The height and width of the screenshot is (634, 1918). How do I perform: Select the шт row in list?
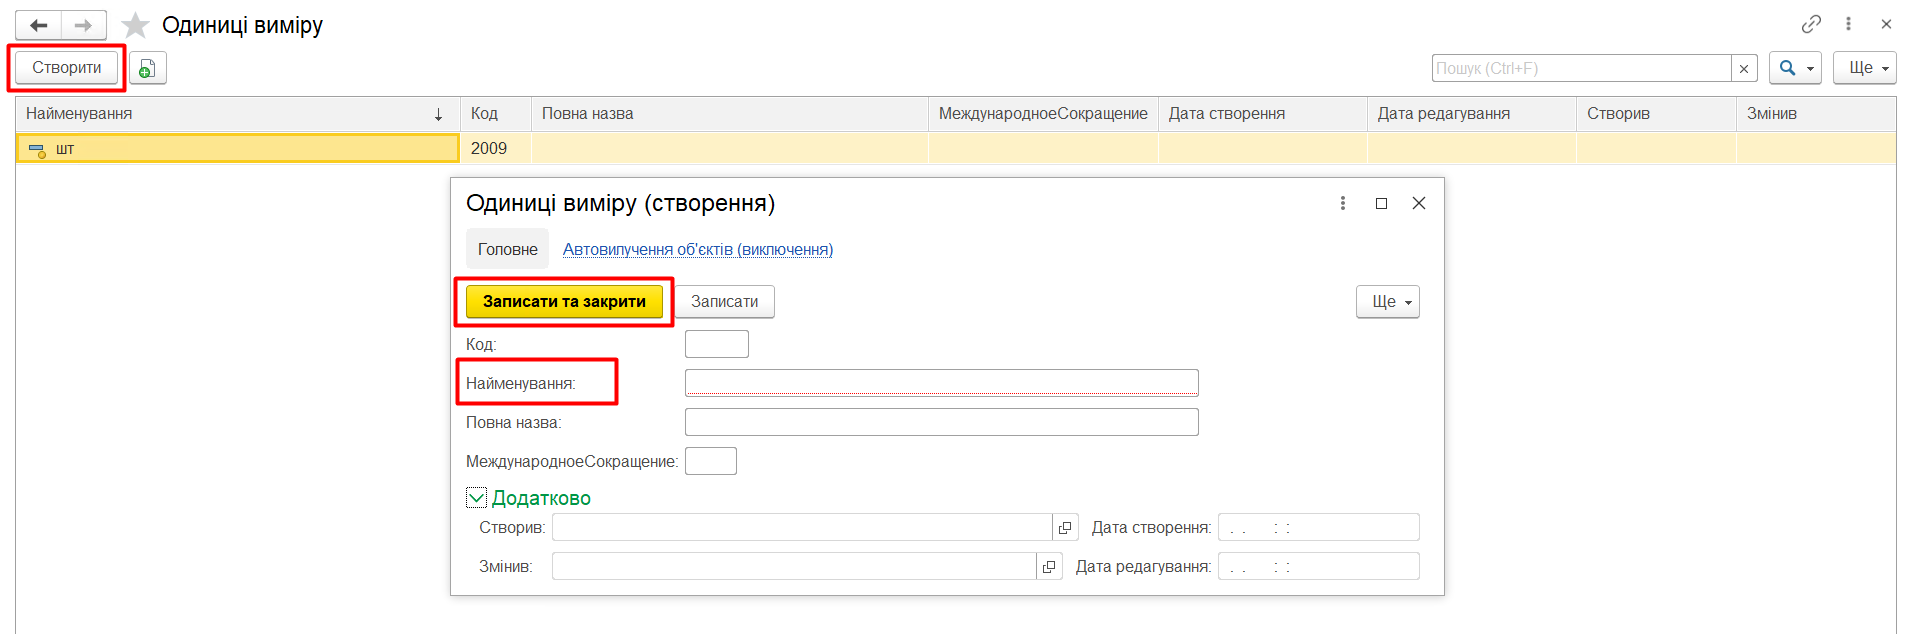click(240, 149)
